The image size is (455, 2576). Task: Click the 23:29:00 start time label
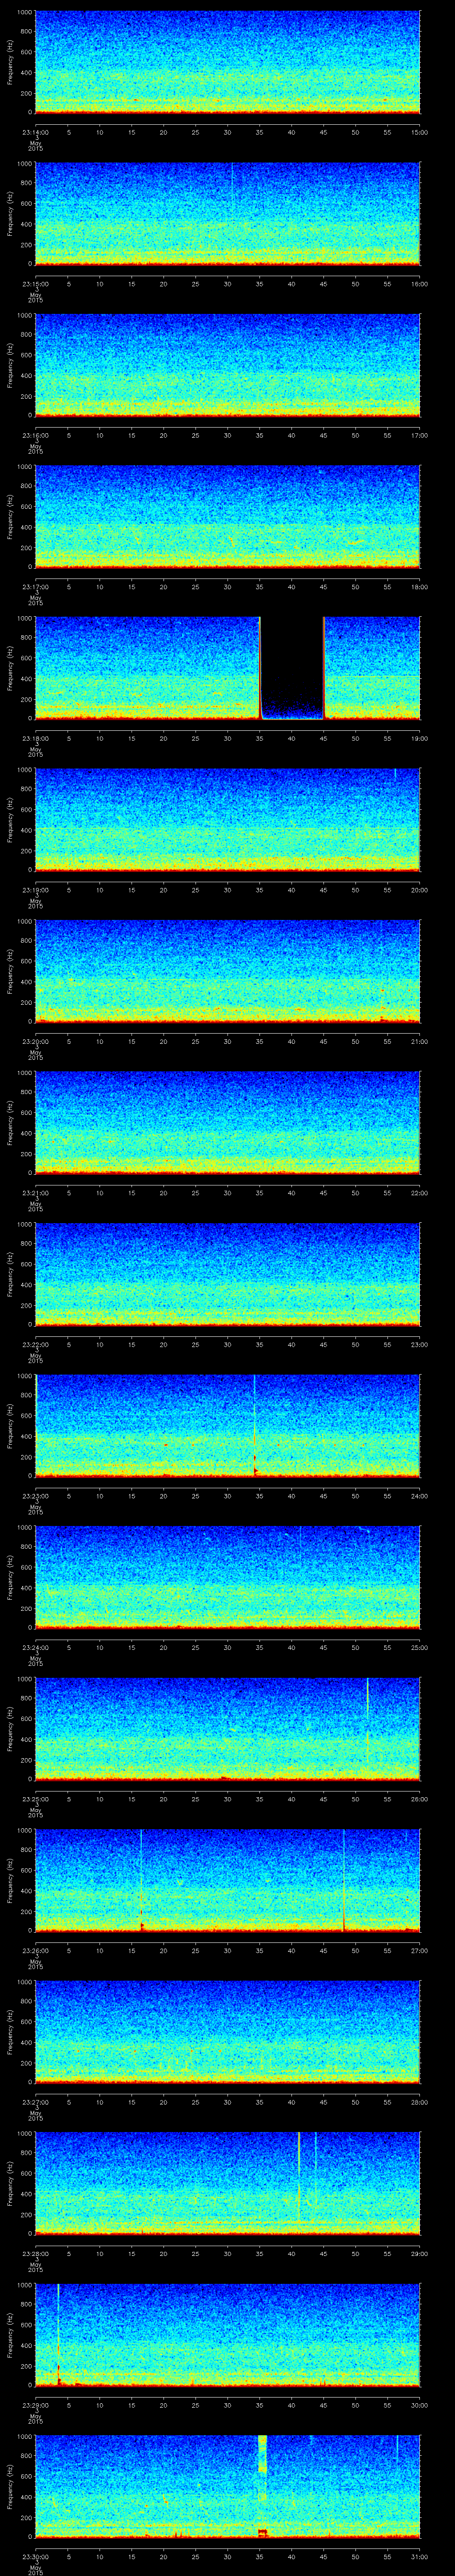point(35,2405)
